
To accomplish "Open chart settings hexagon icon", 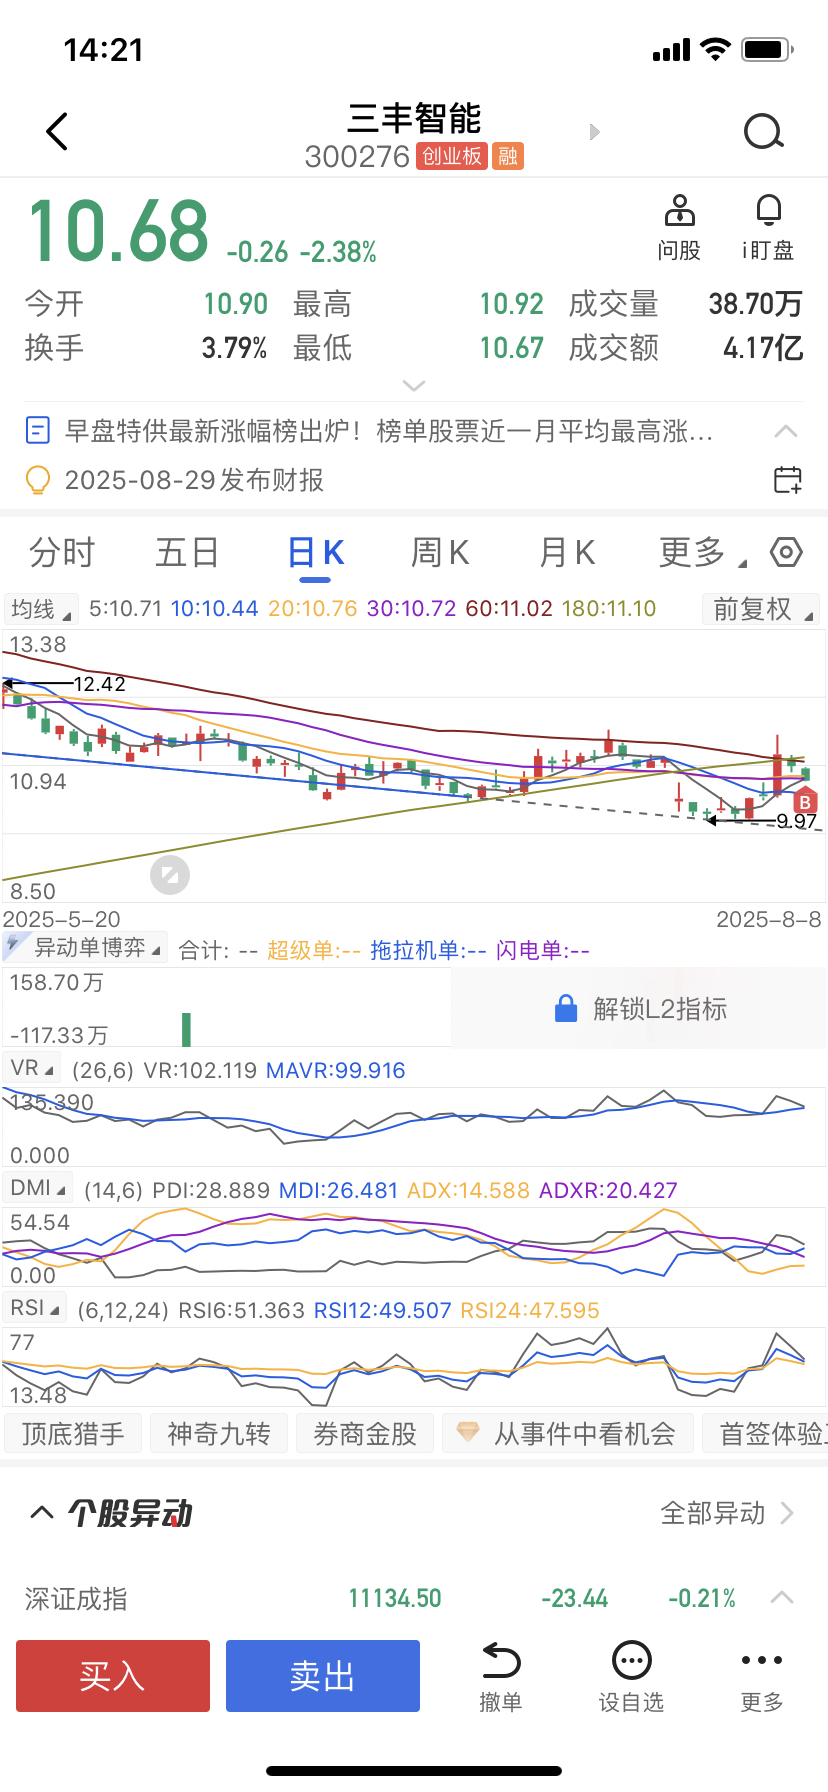I will [x=786, y=552].
